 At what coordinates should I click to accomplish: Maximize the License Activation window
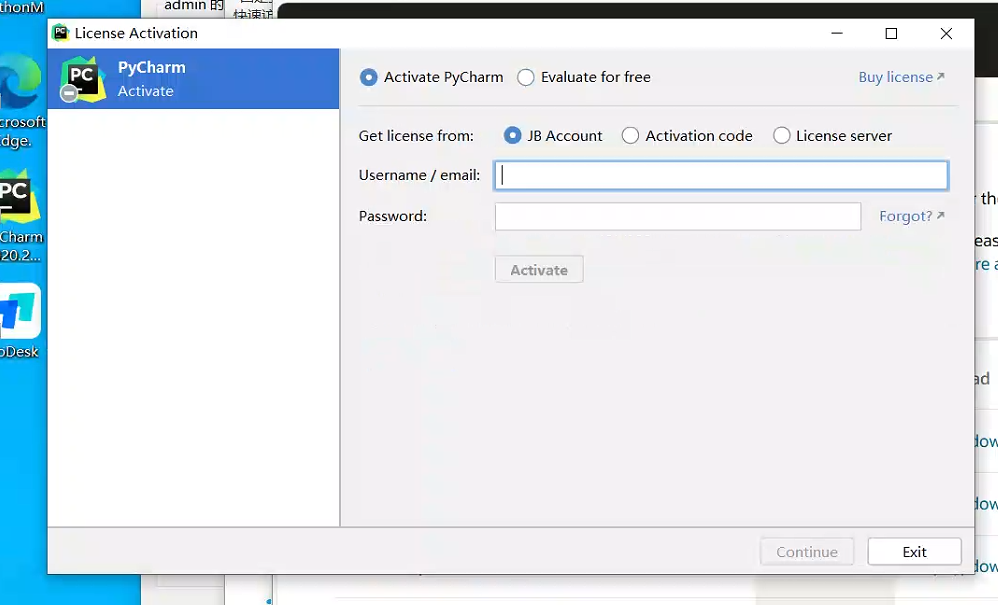(891, 33)
